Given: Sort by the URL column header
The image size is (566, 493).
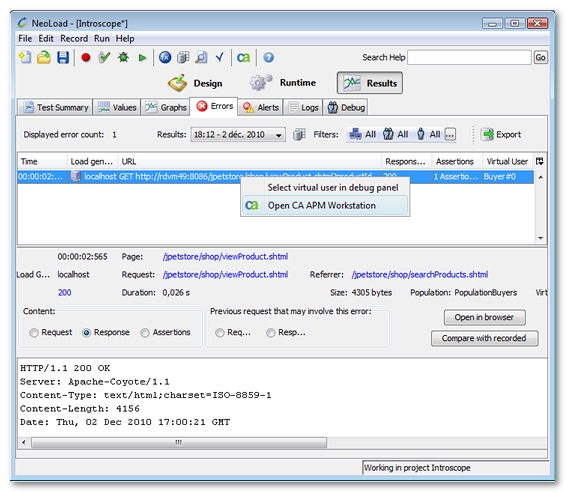Looking at the screenshot, I should point(249,161).
